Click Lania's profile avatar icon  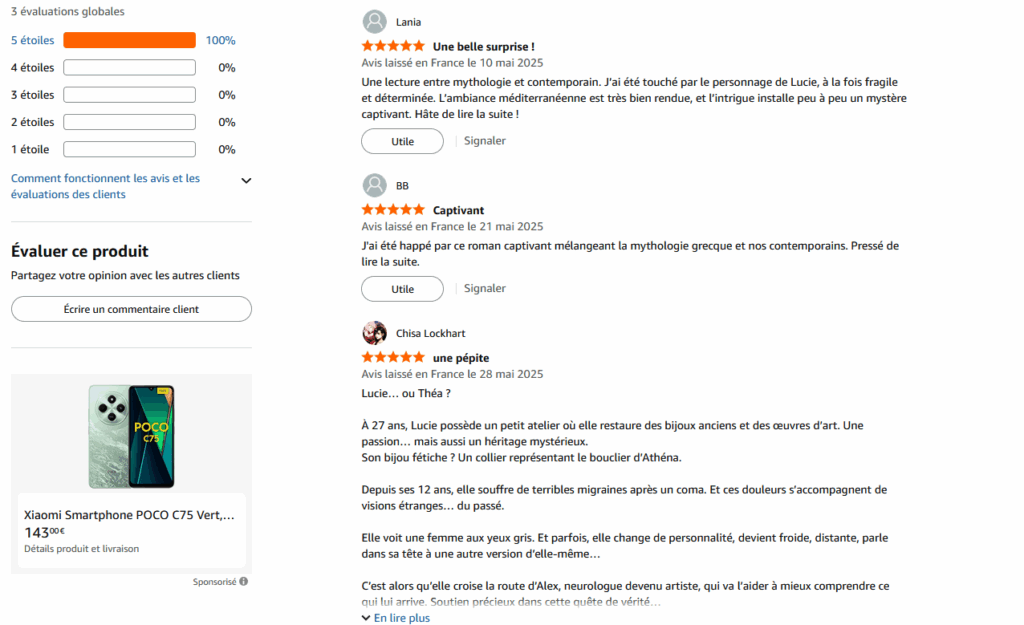click(374, 22)
